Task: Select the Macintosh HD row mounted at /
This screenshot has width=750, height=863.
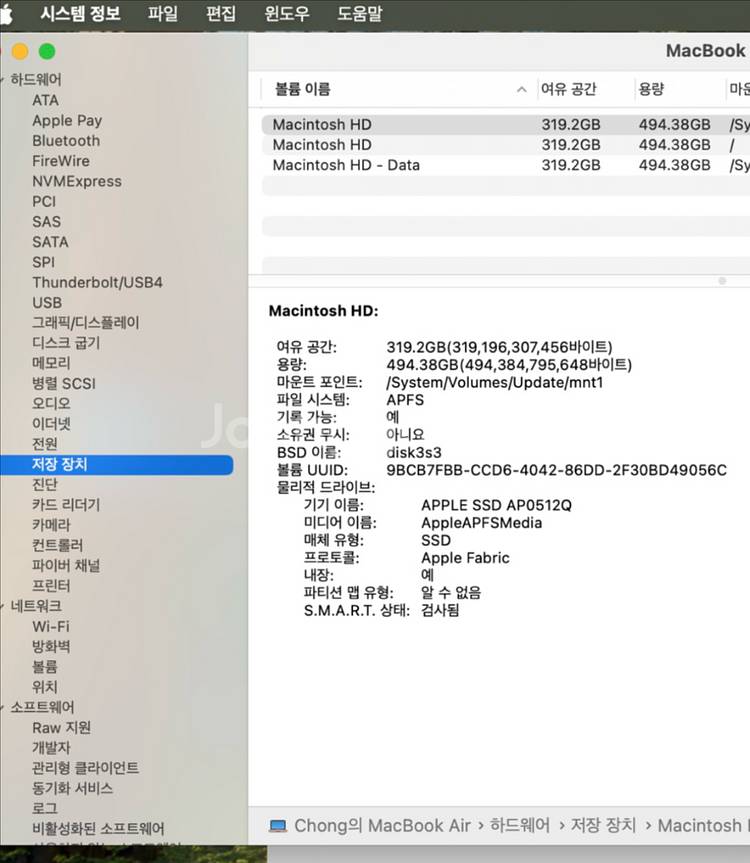Action: [x=506, y=145]
